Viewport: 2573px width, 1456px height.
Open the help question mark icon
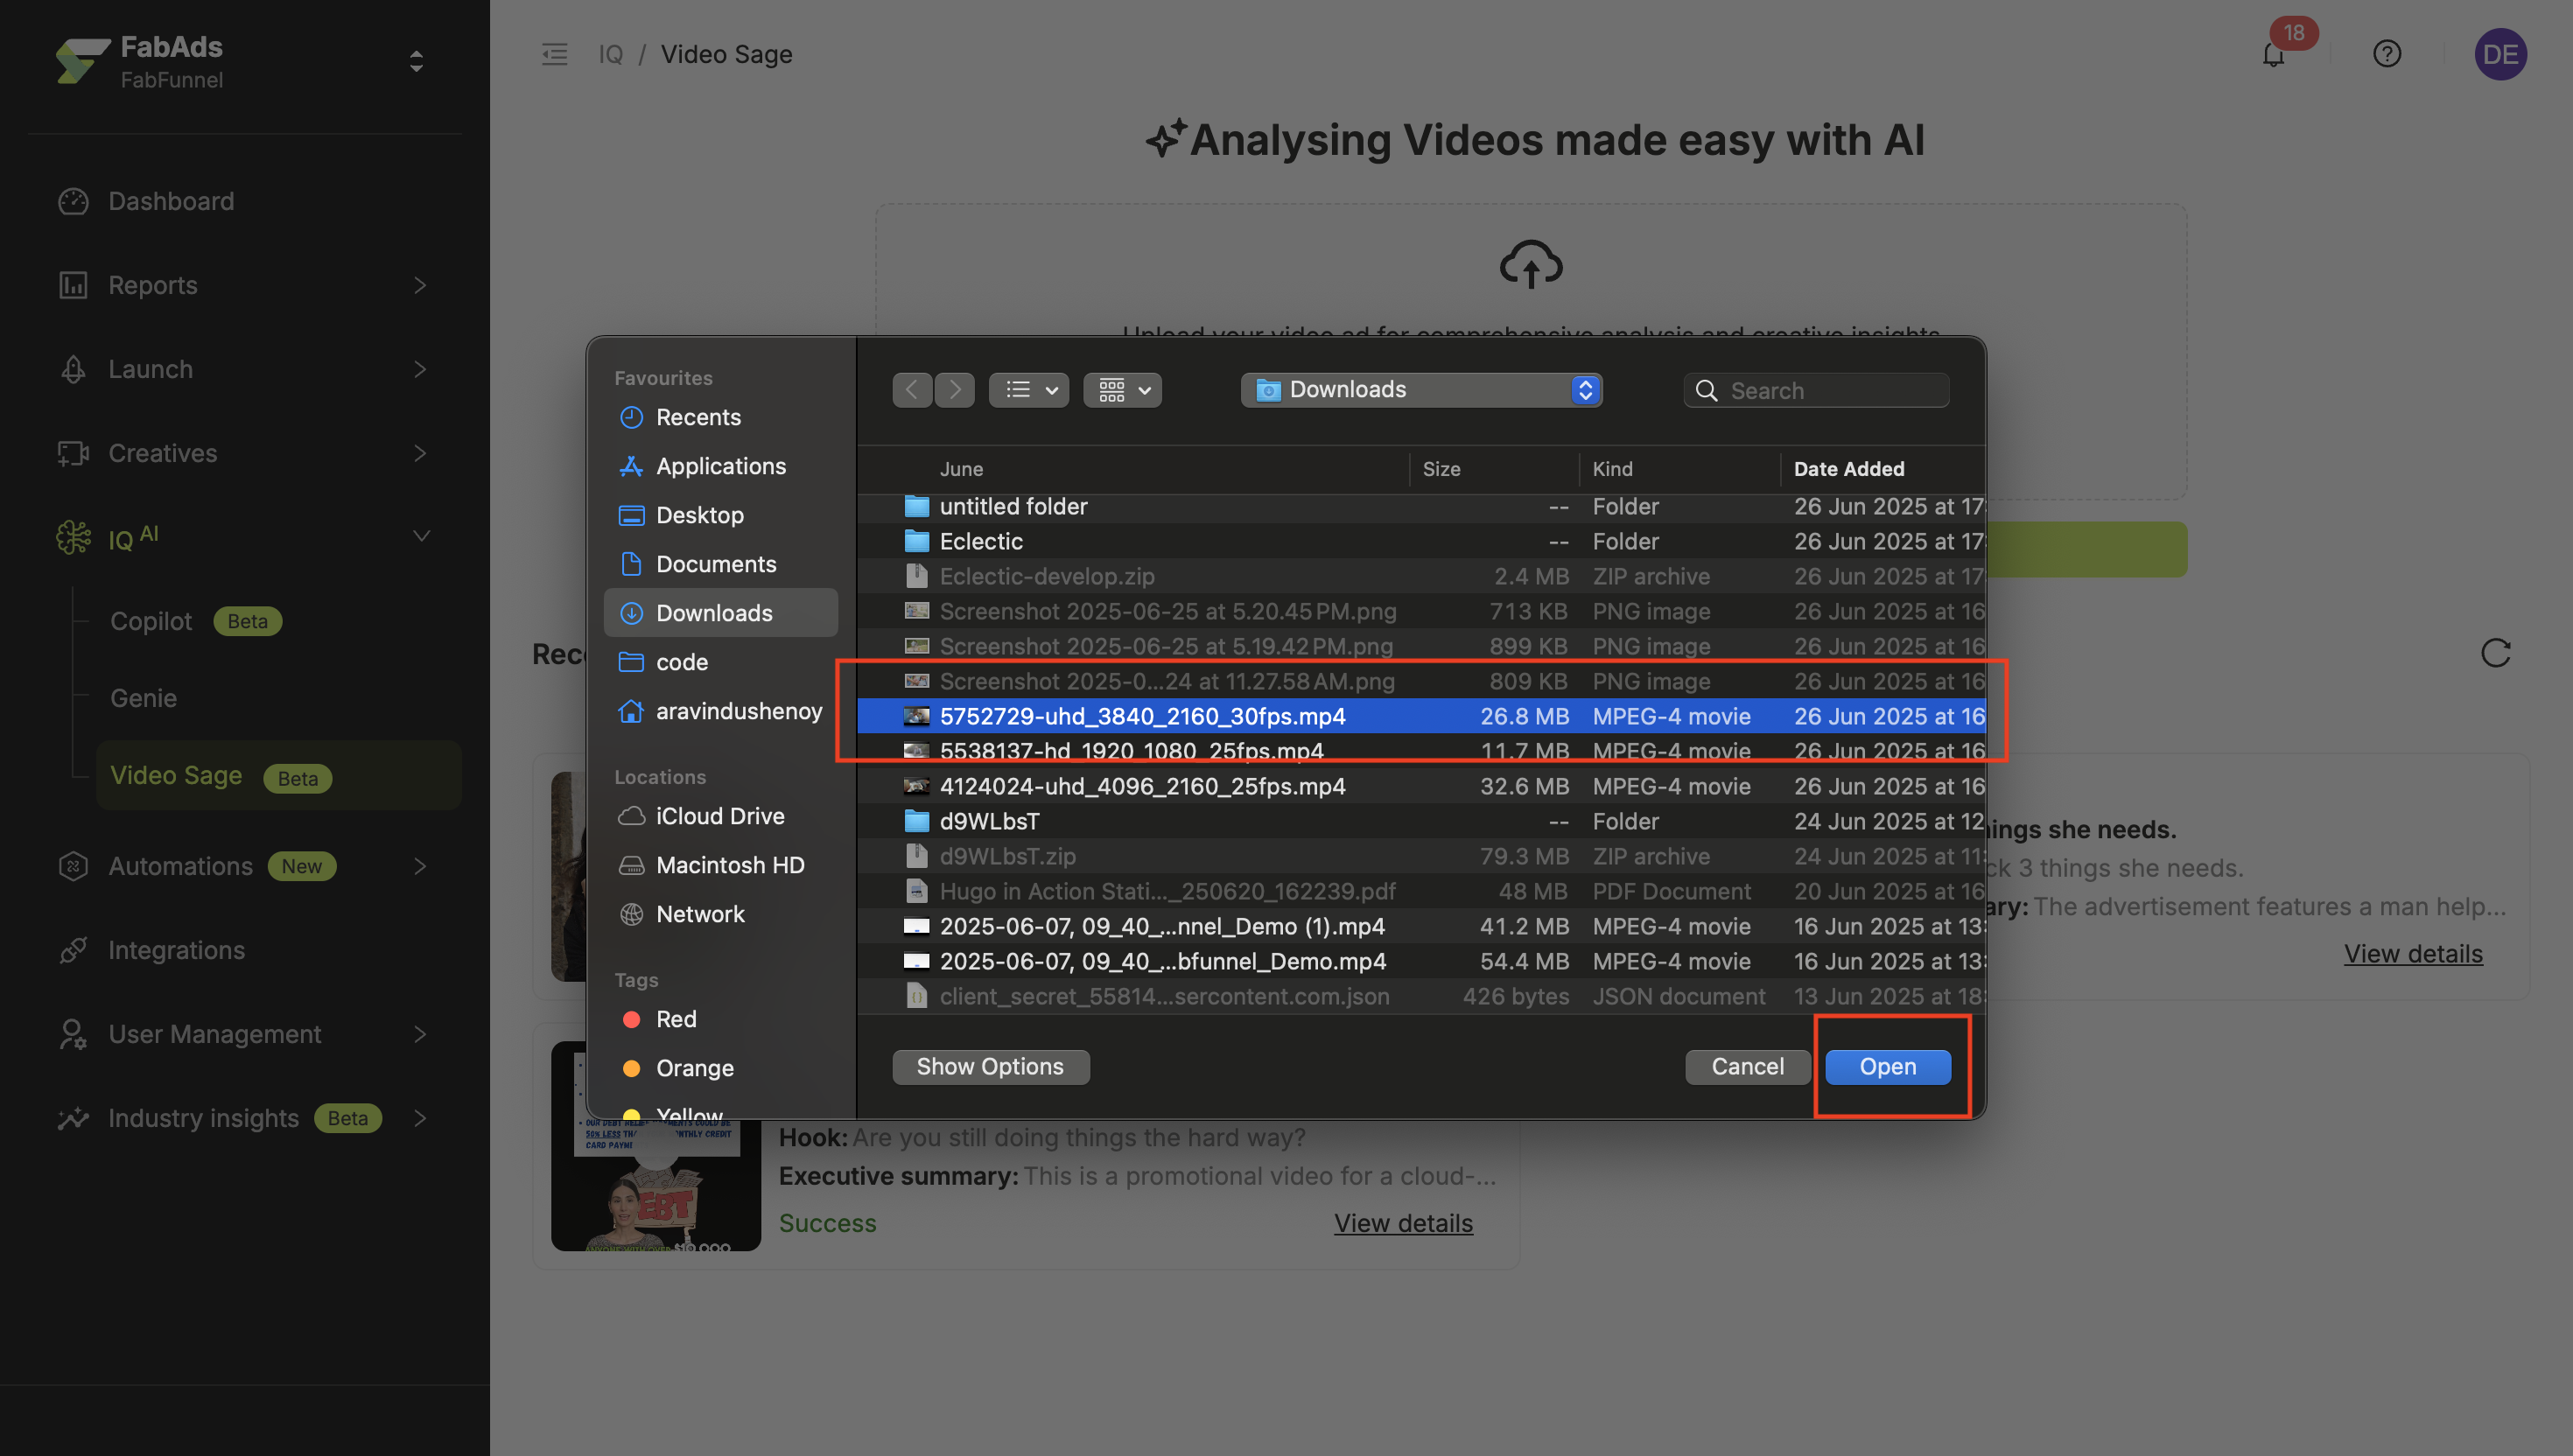click(x=2386, y=54)
